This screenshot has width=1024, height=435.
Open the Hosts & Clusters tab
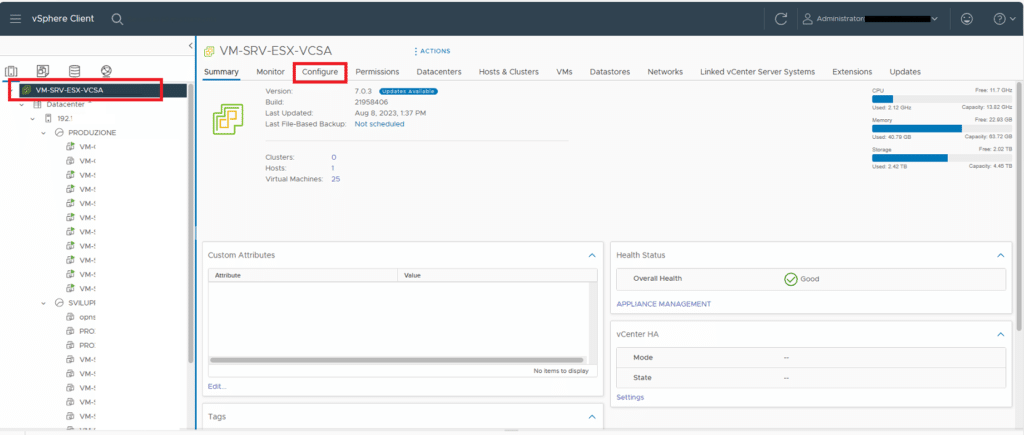(x=509, y=72)
